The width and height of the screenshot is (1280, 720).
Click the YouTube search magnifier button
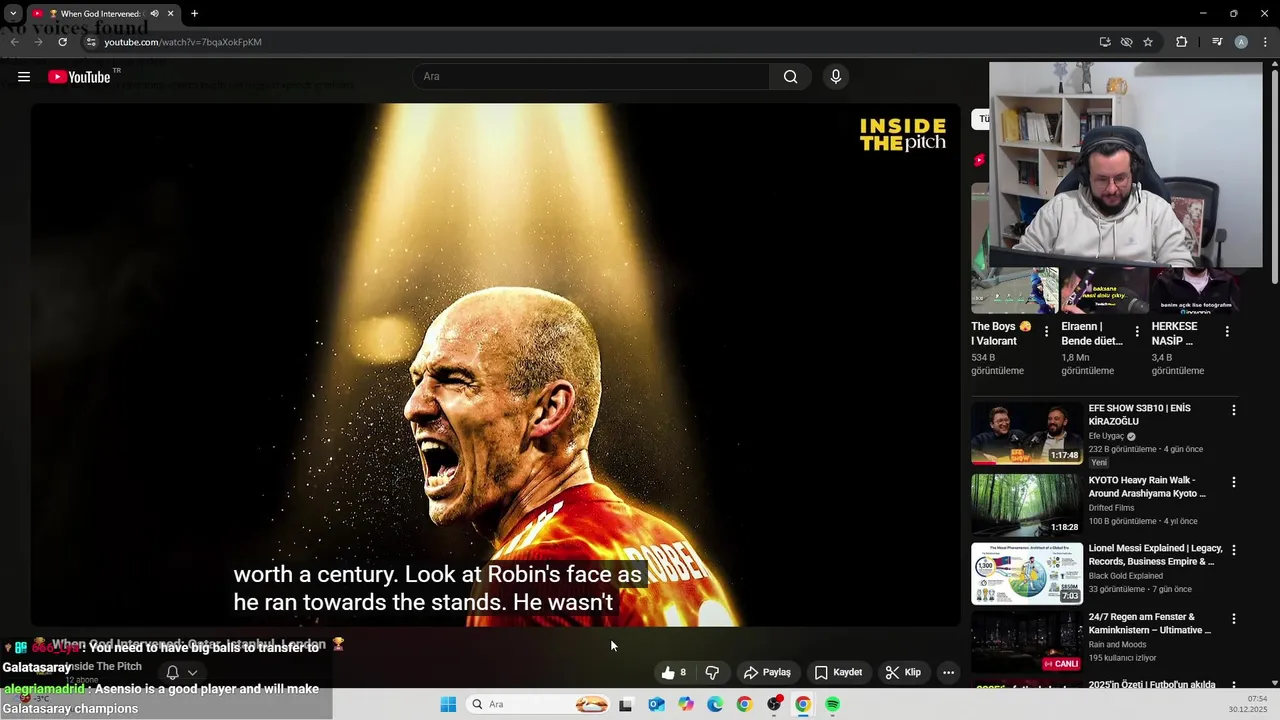[x=790, y=77]
